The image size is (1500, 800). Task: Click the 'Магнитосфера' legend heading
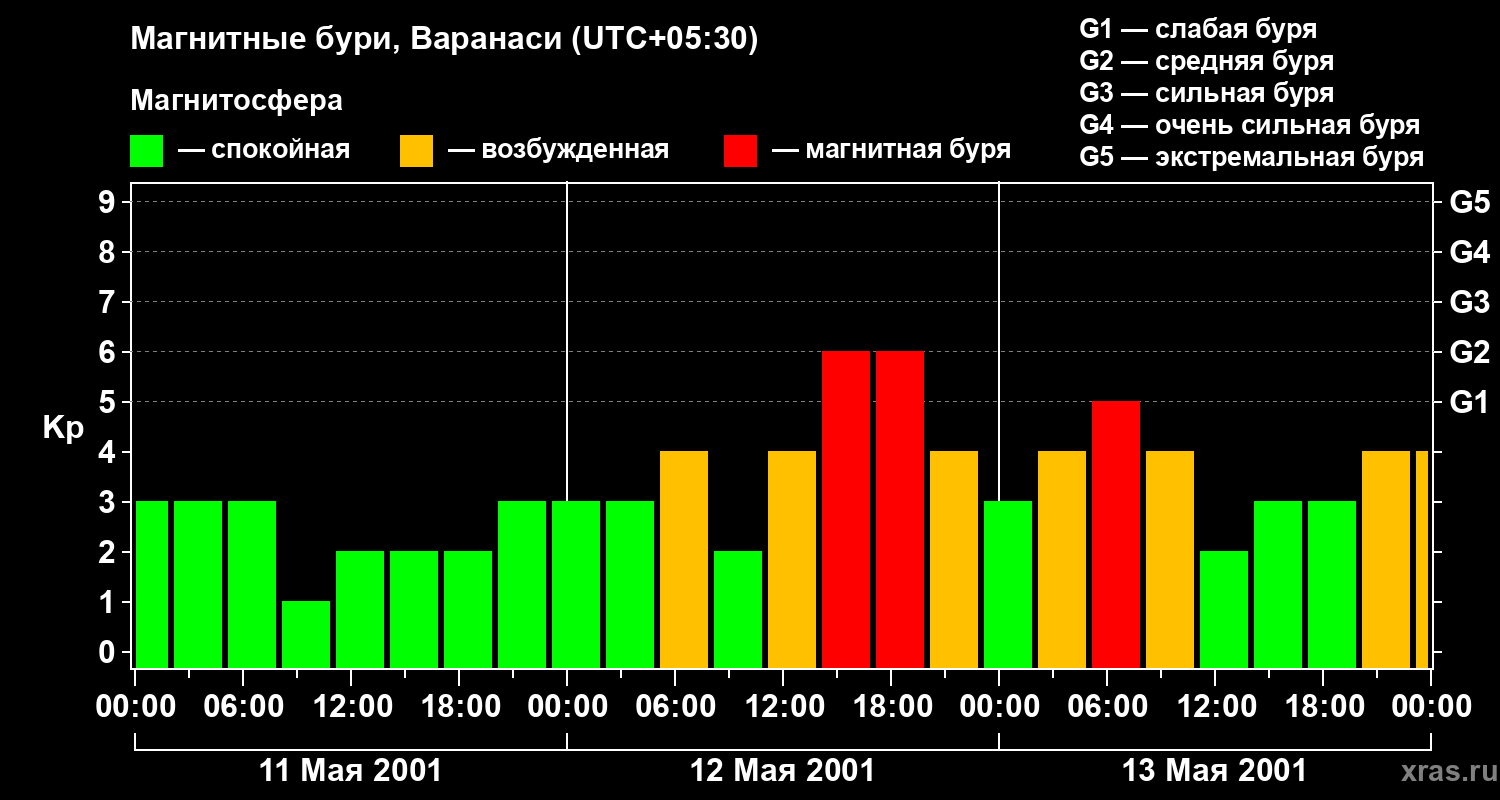coord(236,101)
